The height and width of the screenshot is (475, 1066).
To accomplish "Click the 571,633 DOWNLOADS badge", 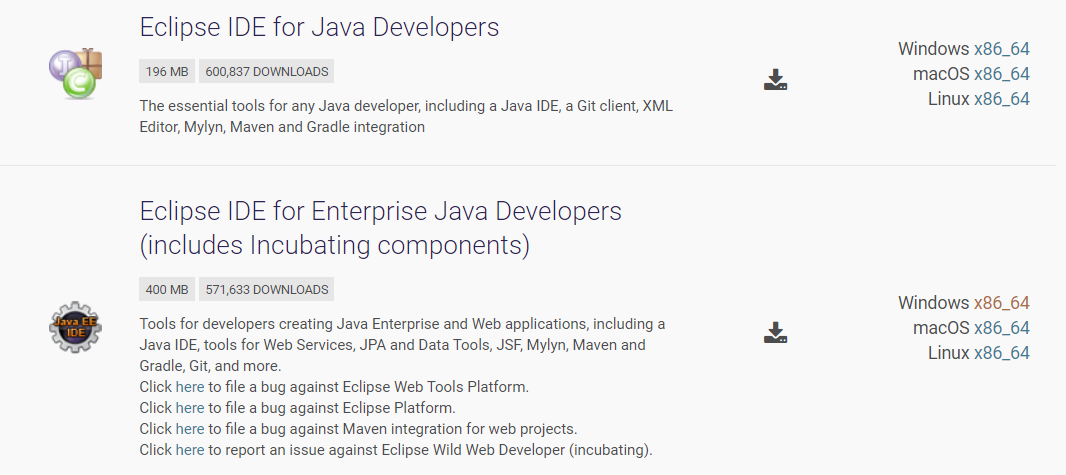I will [x=266, y=289].
